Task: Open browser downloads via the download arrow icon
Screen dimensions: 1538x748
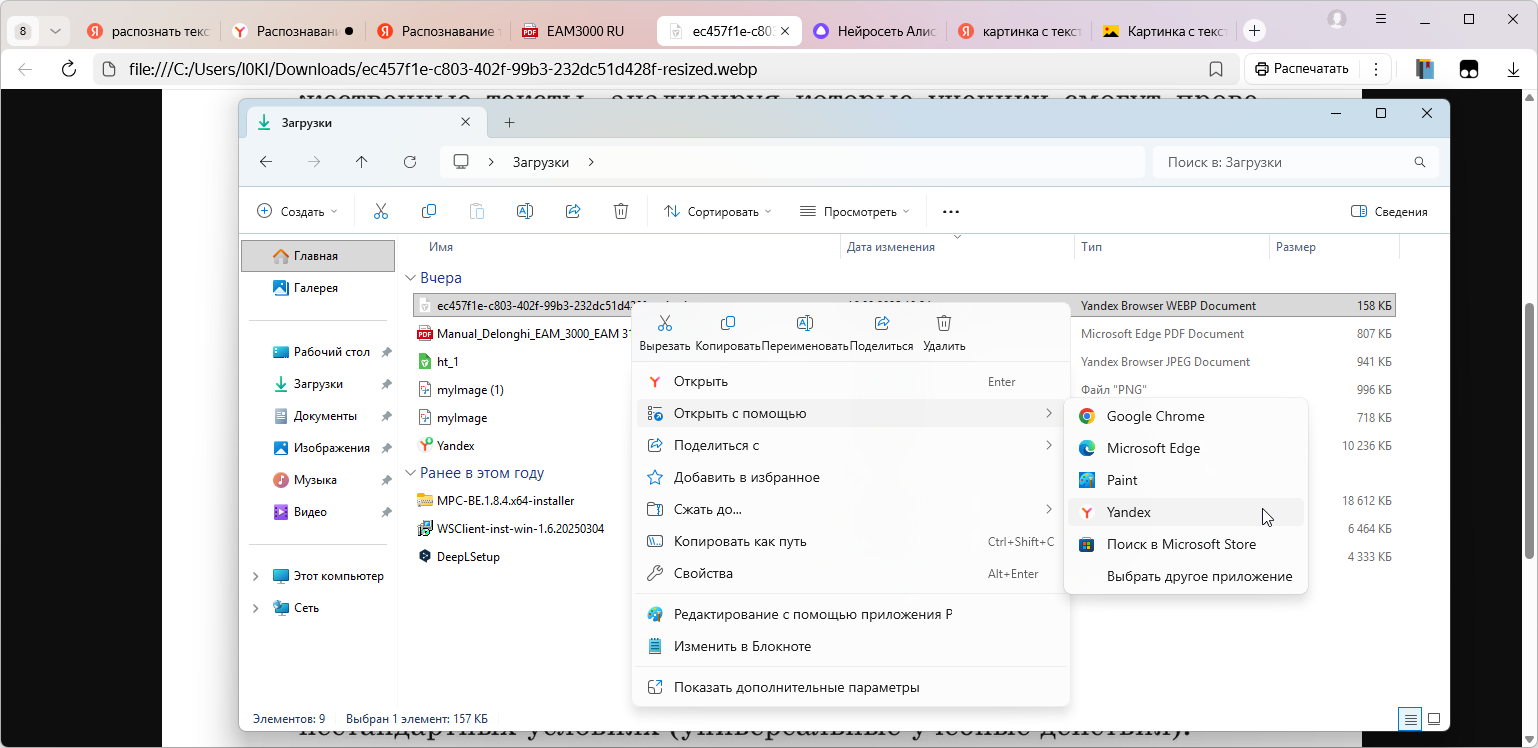Action: 1512,68
